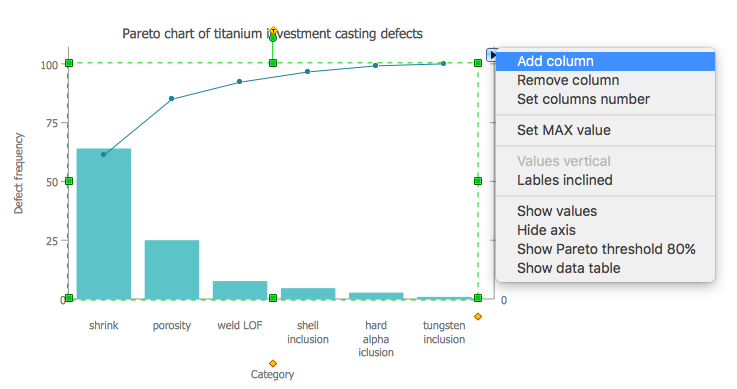Enable Show Pareto threshold 80%
737x389 pixels.
tap(605, 249)
